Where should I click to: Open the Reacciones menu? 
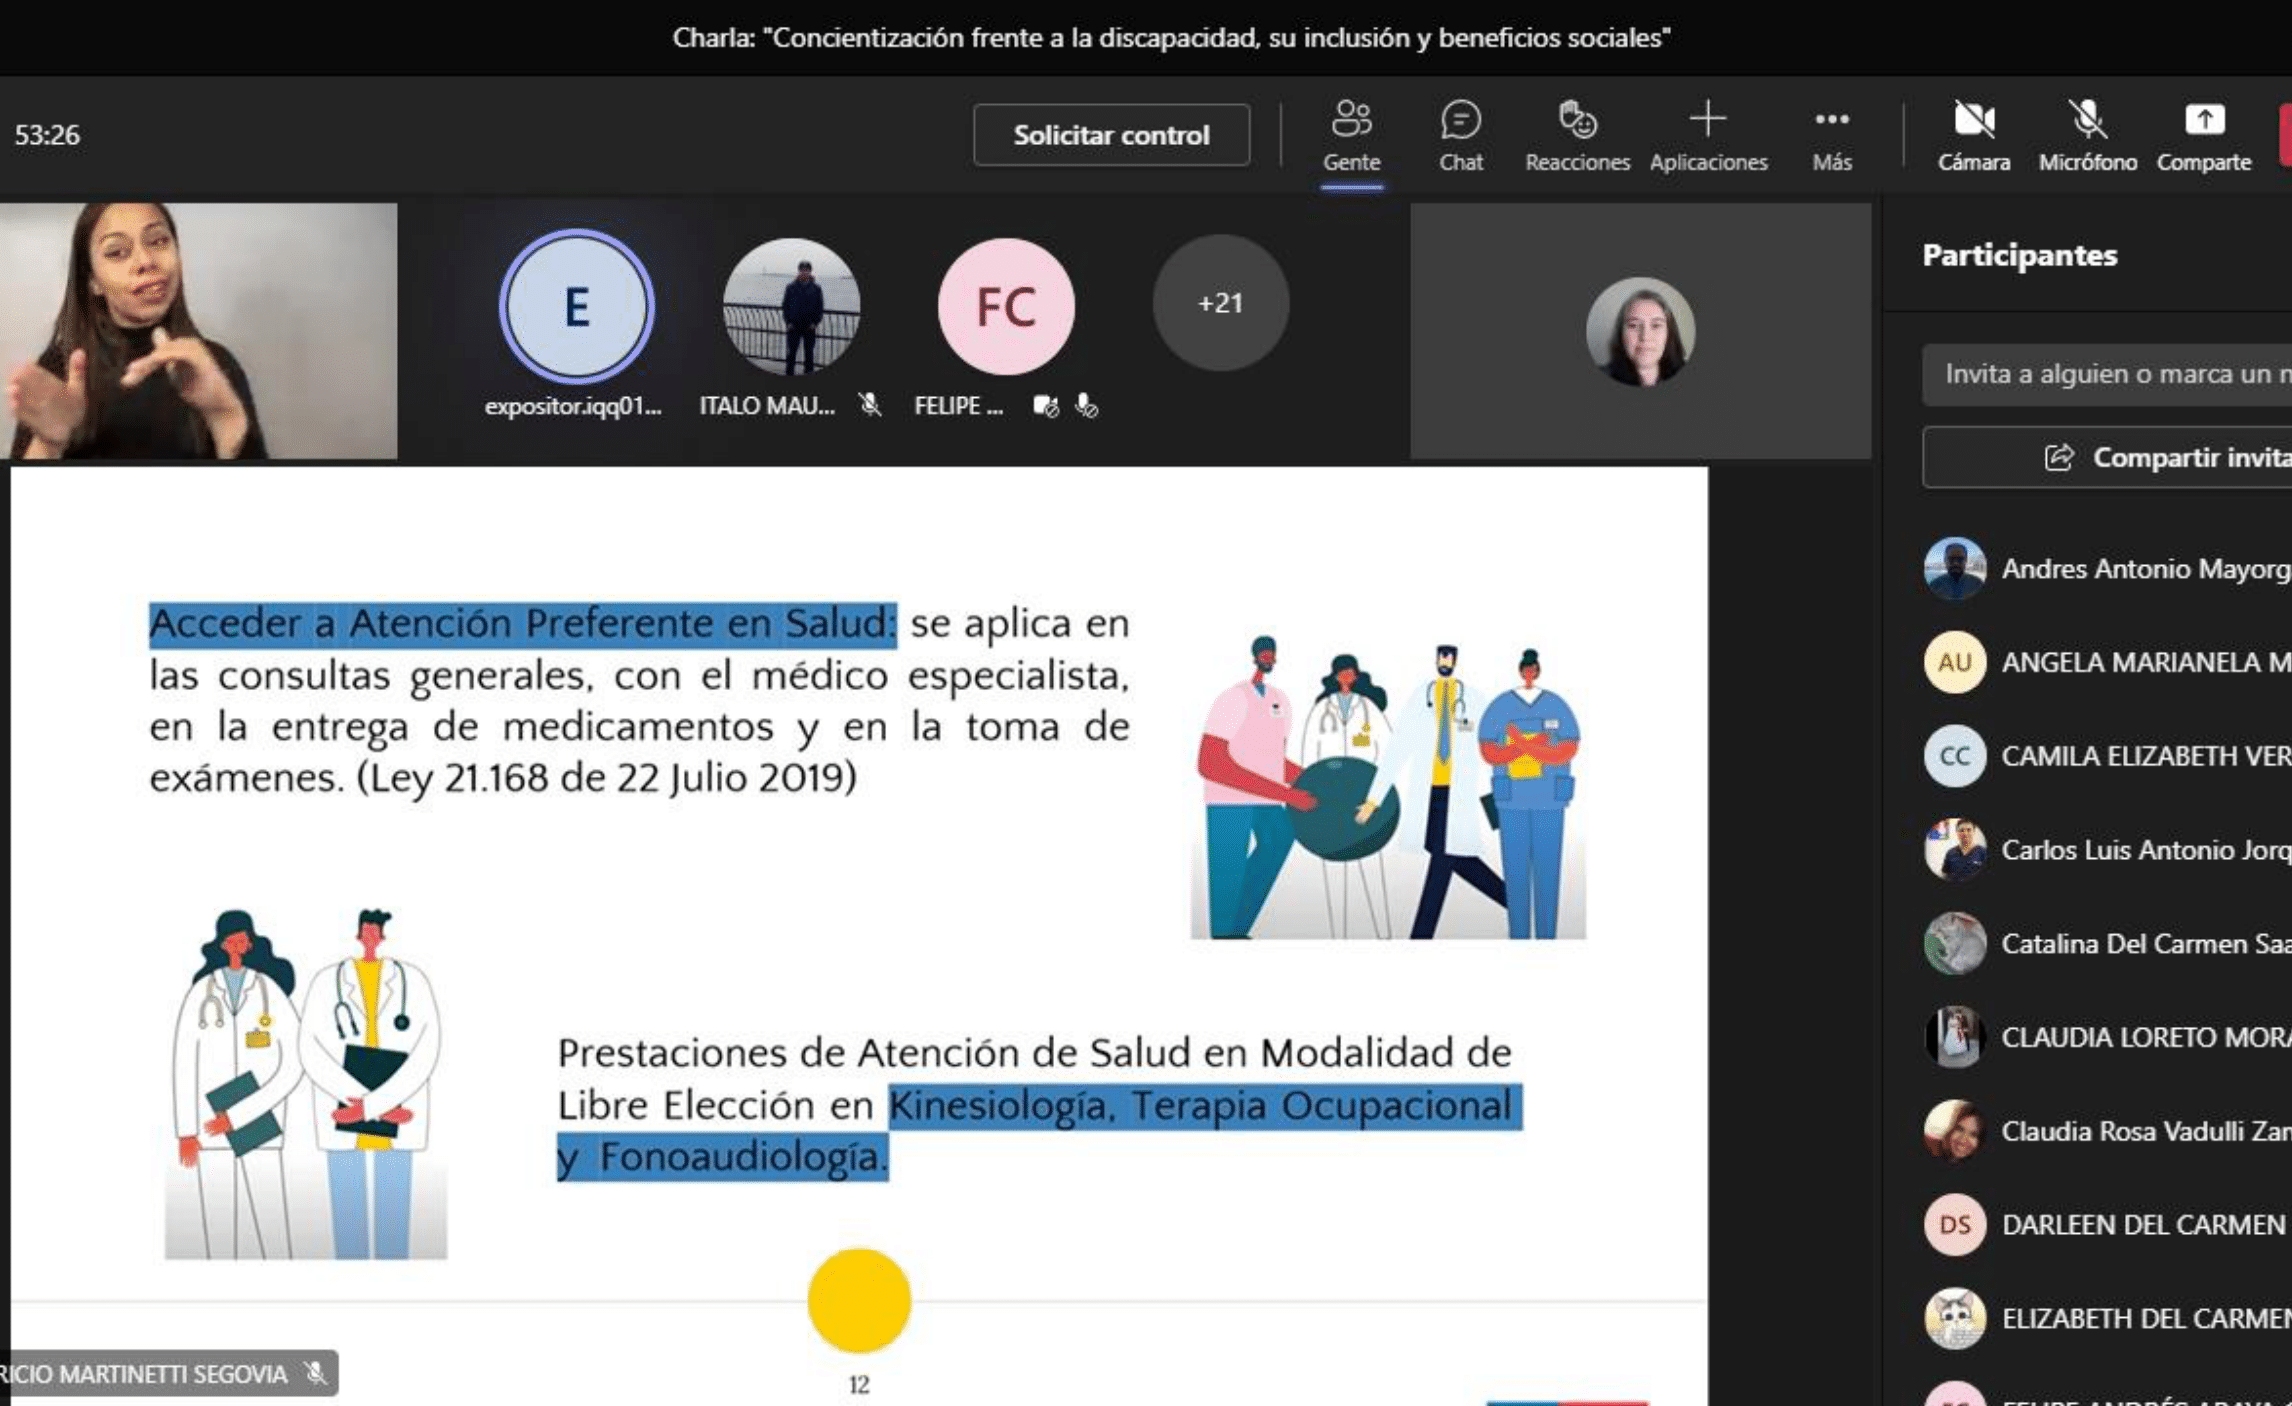pyautogui.click(x=1577, y=136)
